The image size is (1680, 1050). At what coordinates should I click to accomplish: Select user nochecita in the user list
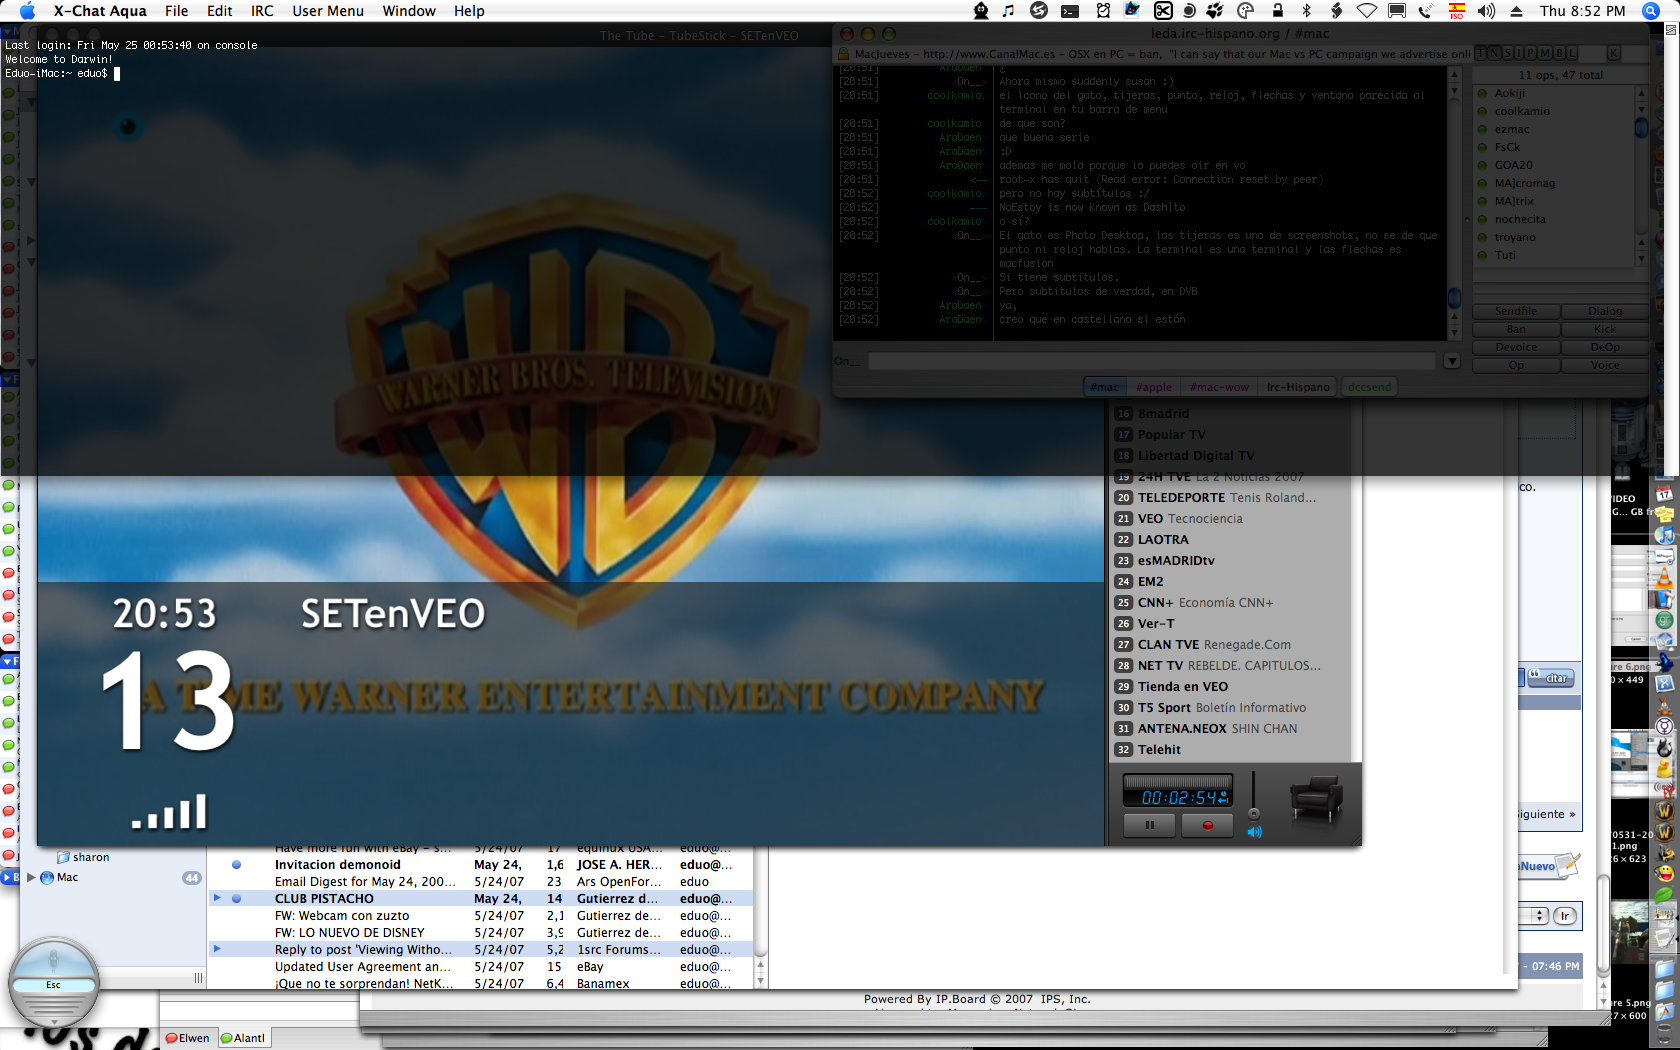[x=1520, y=219]
